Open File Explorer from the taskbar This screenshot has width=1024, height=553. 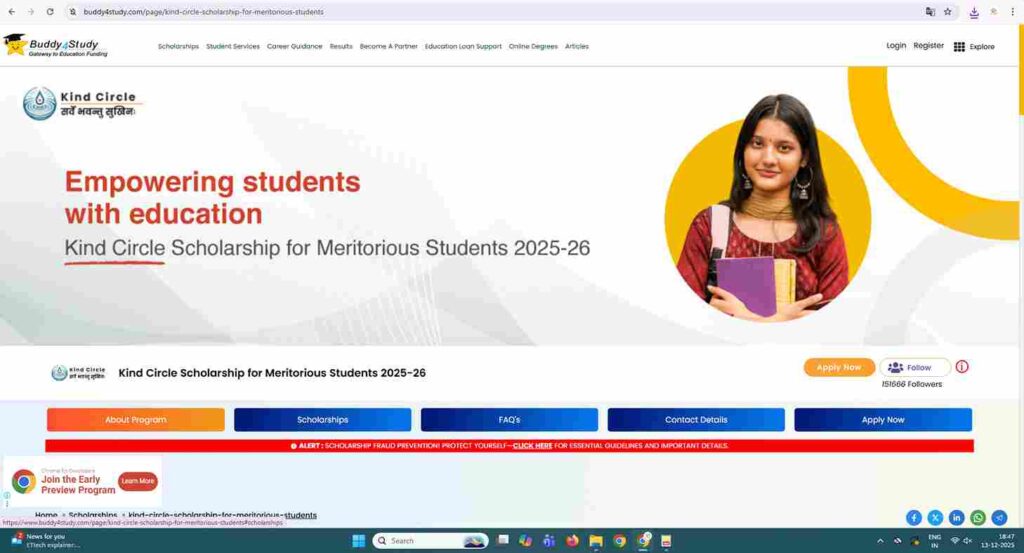pos(596,541)
